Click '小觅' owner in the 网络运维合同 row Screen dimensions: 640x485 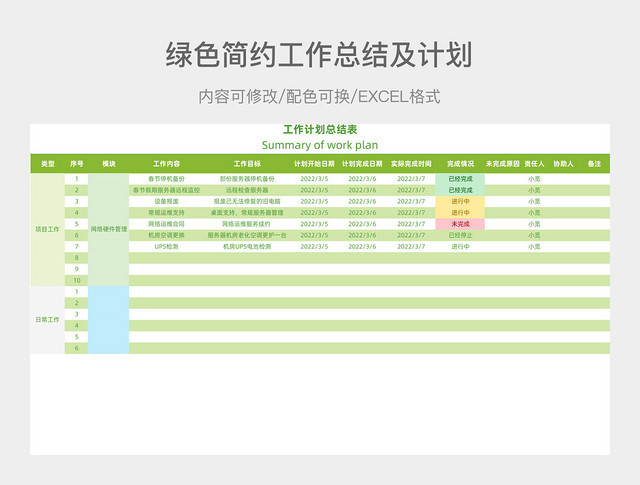pos(534,224)
